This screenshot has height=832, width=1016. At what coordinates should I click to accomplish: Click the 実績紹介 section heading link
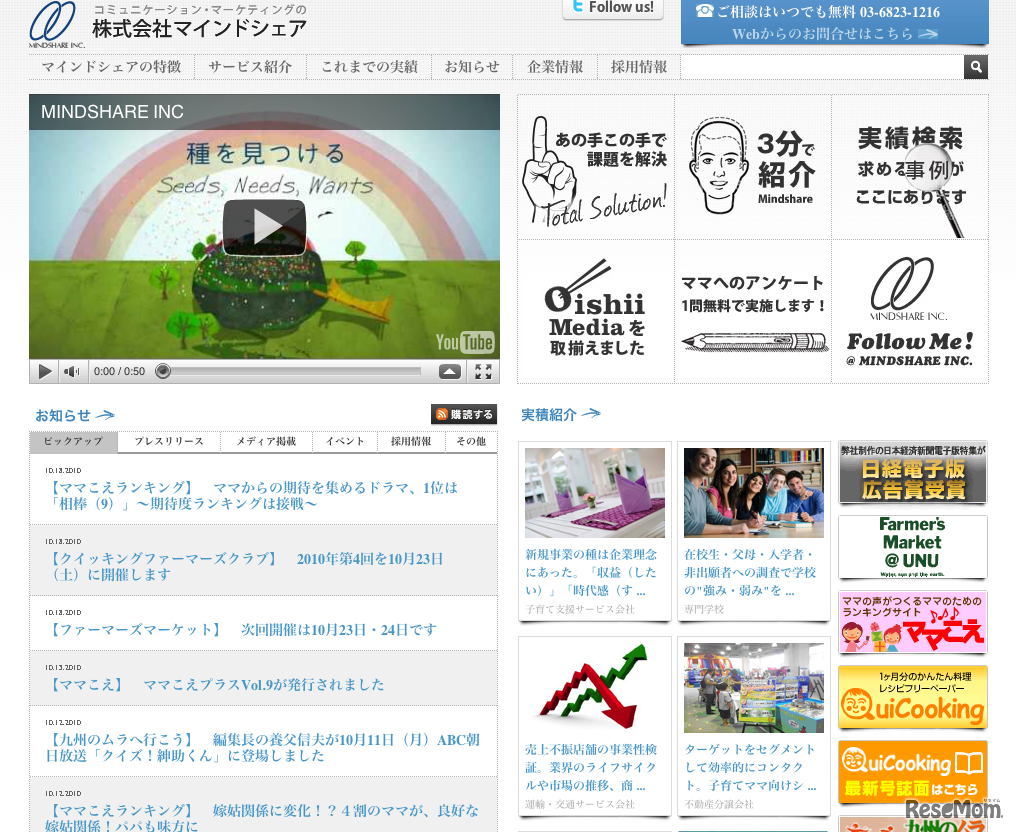[x=560, y=415]
